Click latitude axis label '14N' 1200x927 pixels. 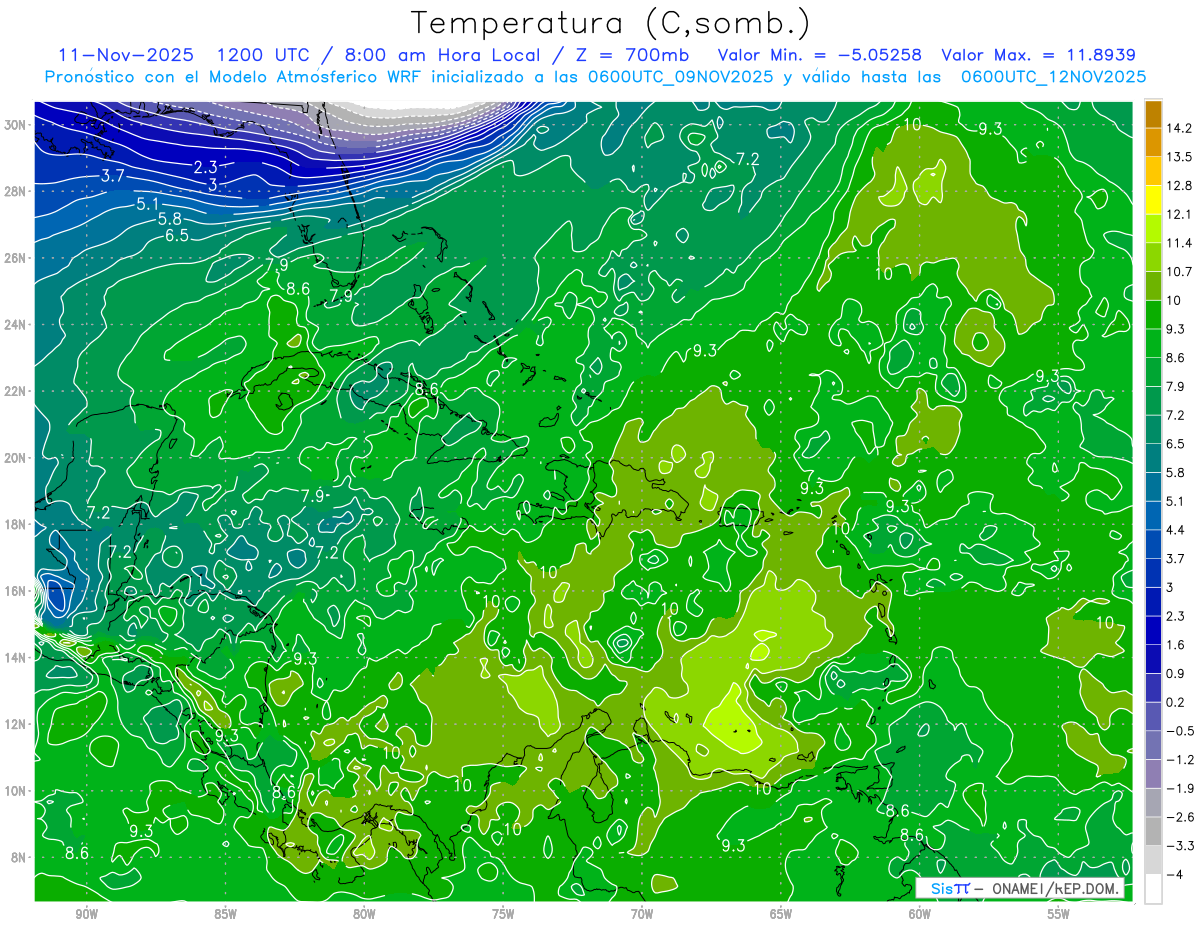(15, 658)
